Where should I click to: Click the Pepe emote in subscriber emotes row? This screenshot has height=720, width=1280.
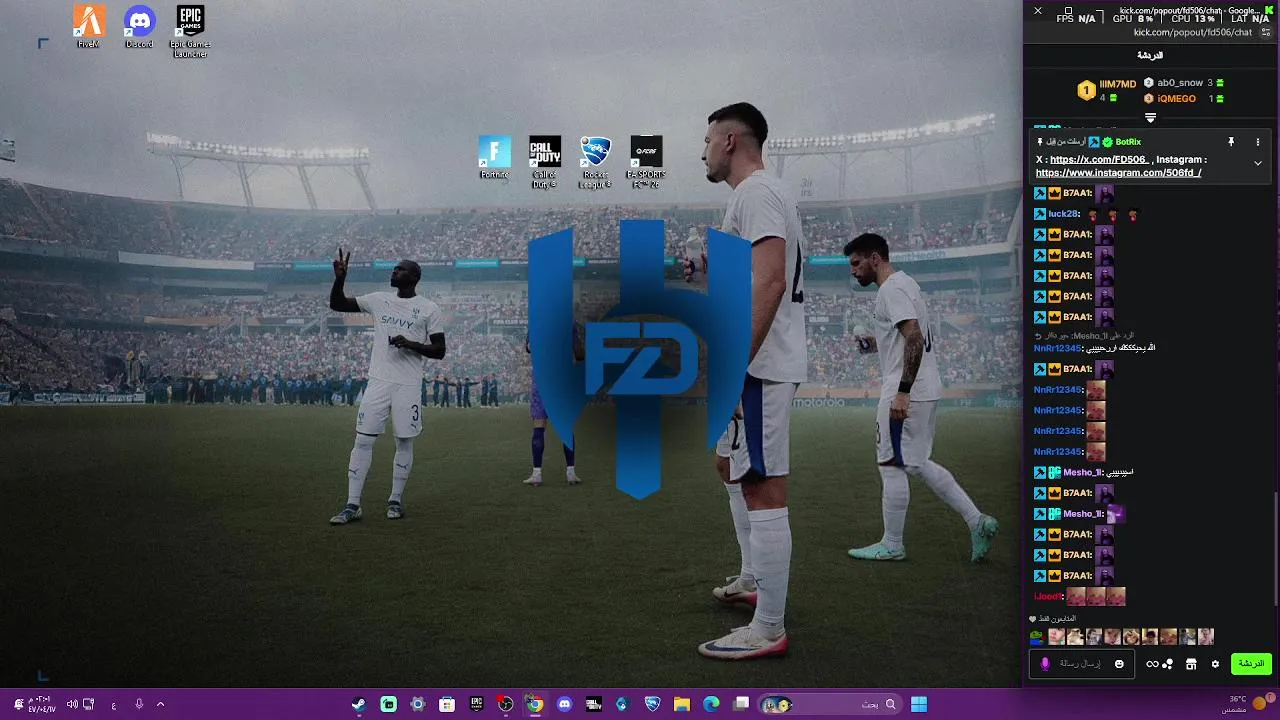tap(1037, 636)
